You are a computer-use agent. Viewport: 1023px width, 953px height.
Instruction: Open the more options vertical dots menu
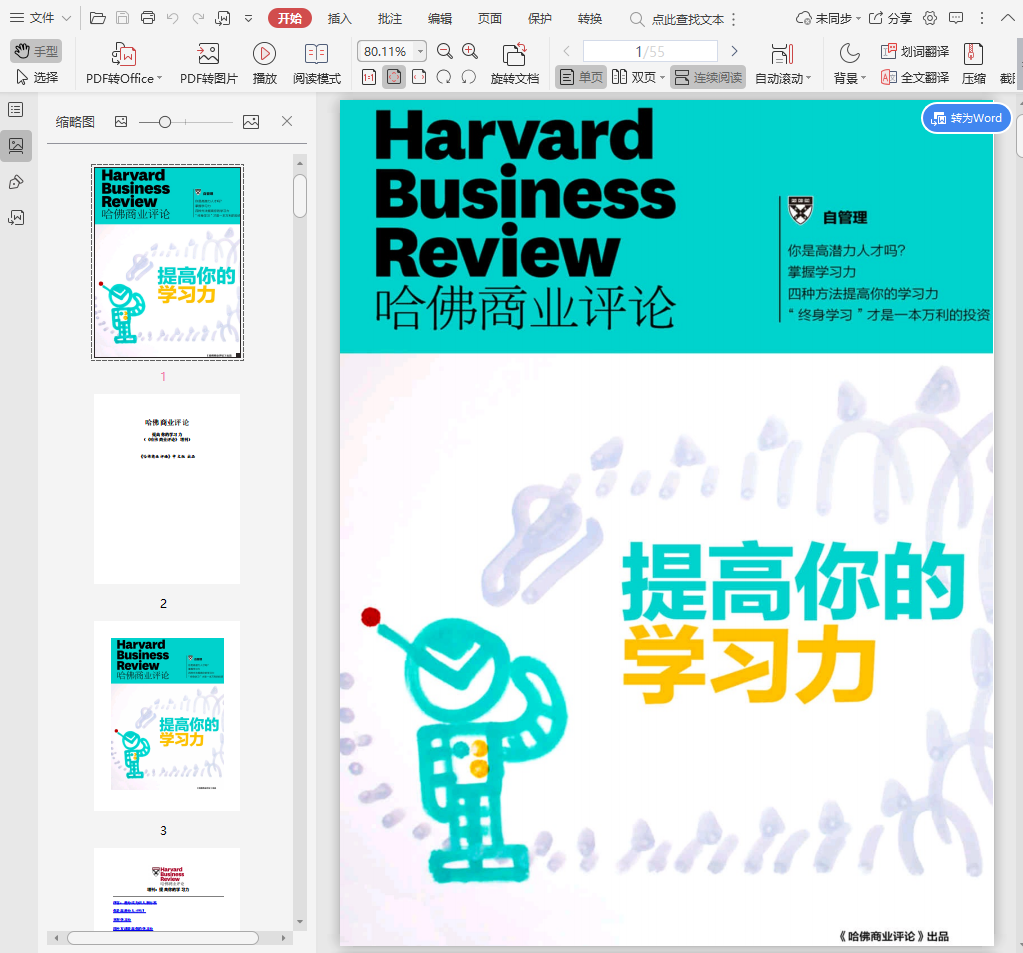point(982,18)
